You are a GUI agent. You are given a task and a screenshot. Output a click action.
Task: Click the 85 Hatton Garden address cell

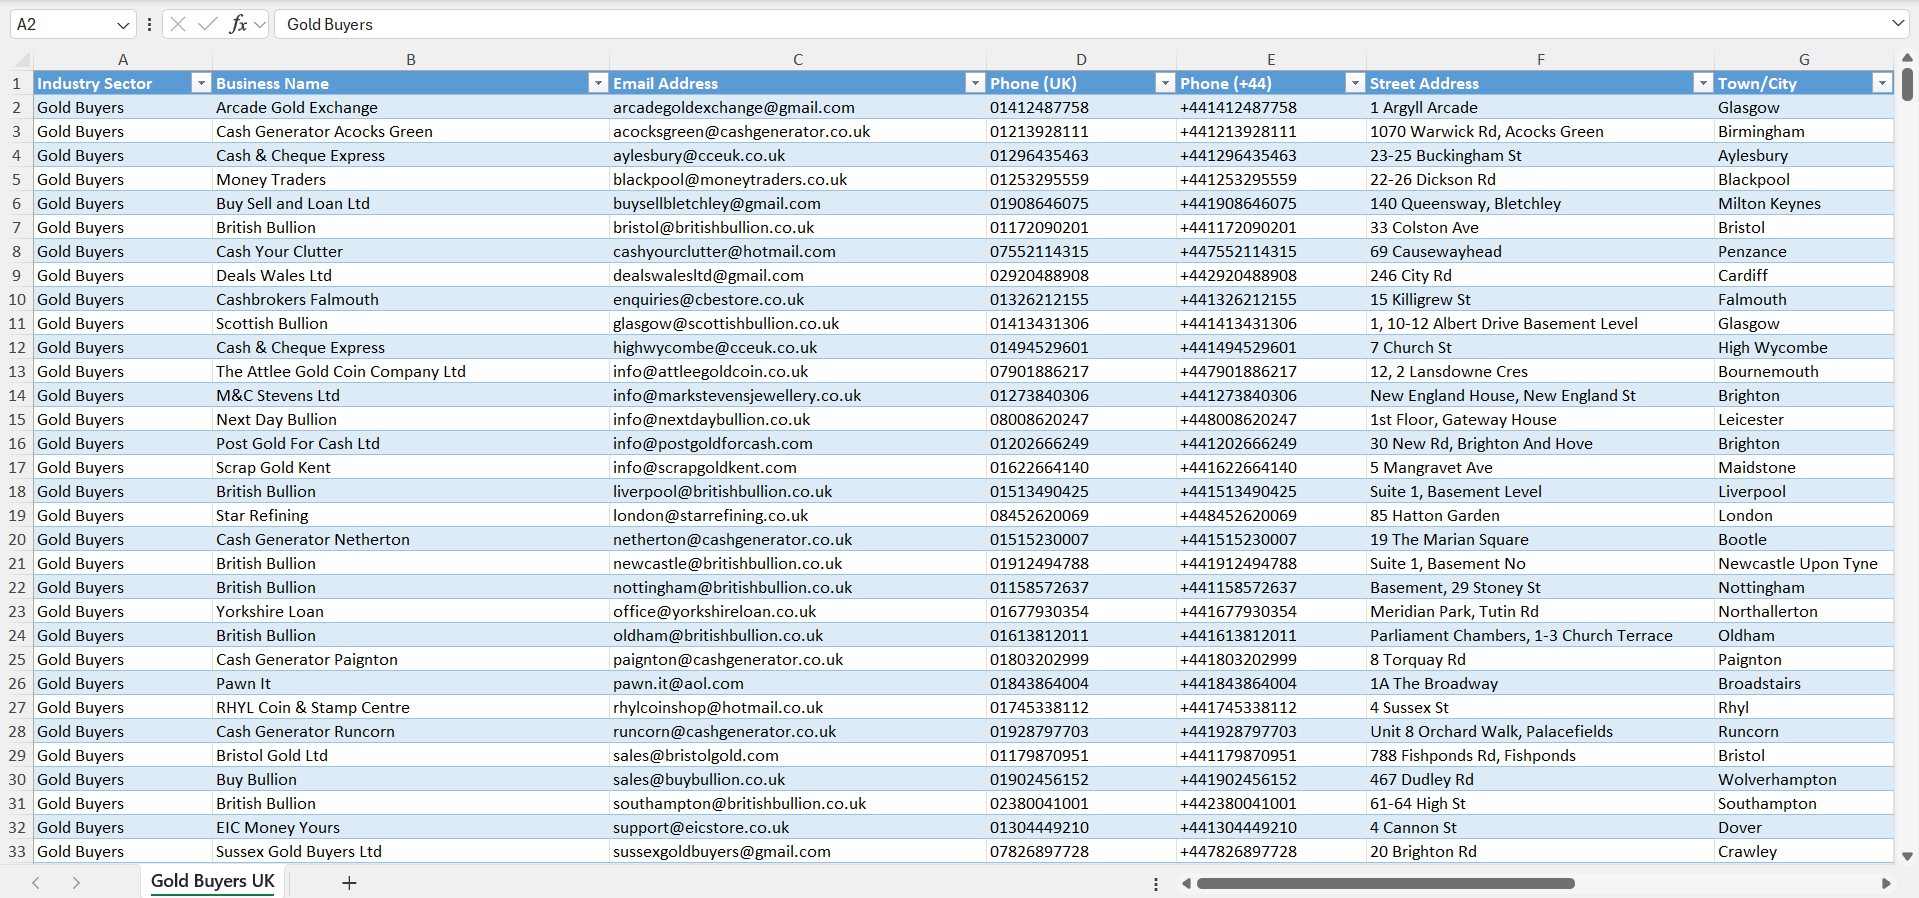coord(1540,515)
